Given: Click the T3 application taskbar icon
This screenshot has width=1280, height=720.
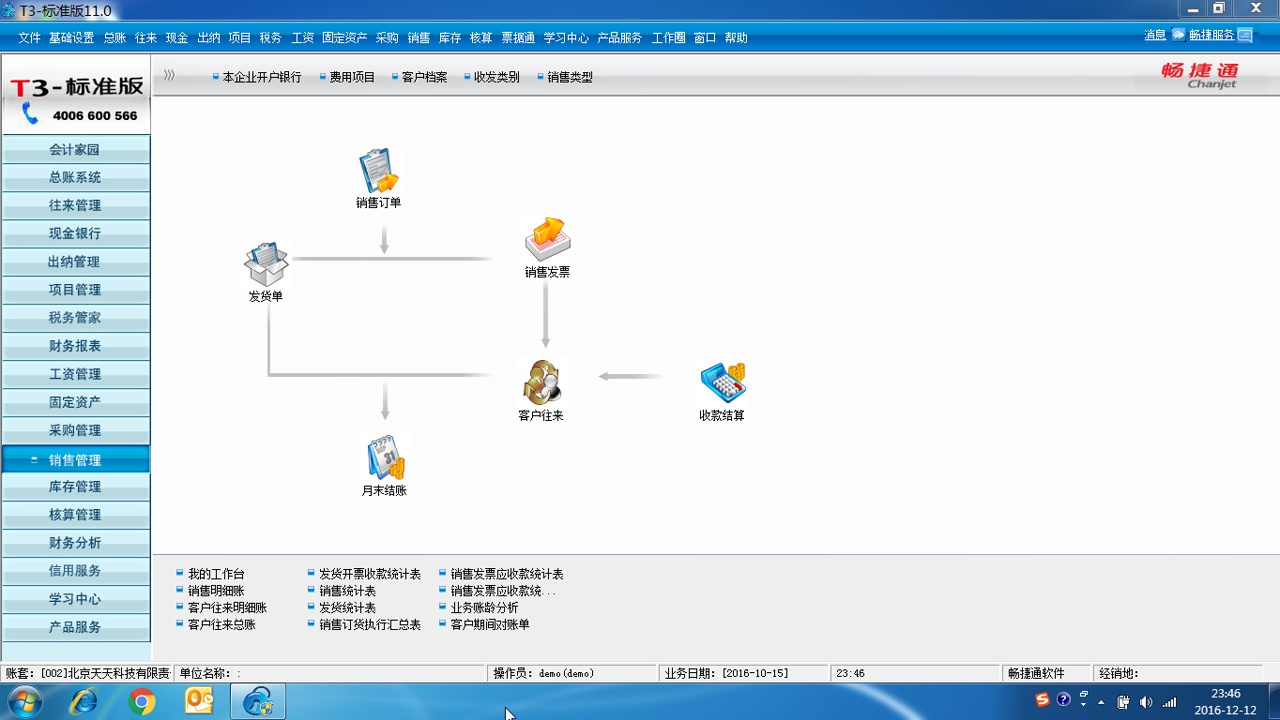Looking at the screenshot, I should (258, 702).
